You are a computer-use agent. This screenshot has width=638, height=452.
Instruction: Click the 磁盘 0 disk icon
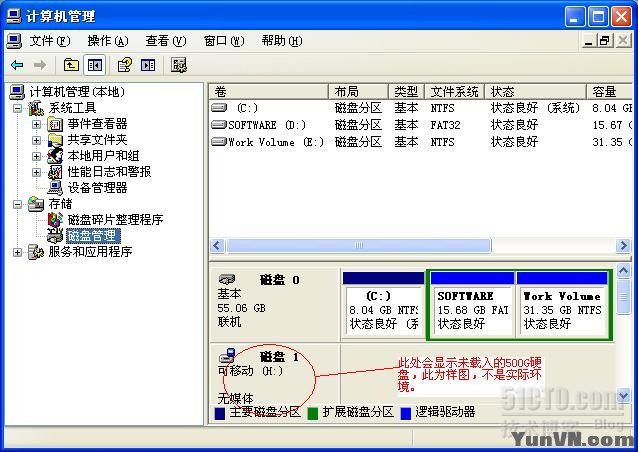click(x=227, y=279)
